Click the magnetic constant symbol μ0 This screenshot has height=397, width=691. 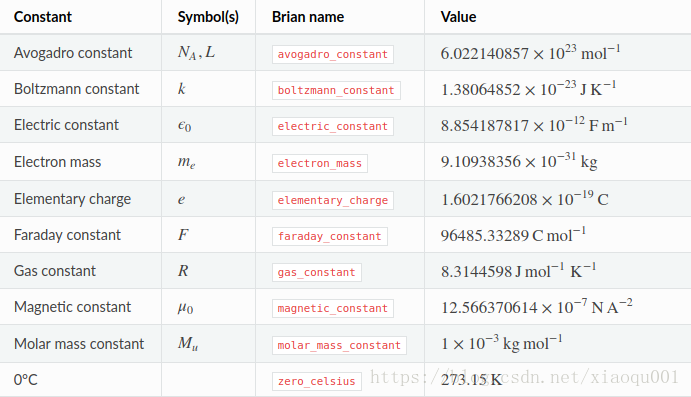(x=186, y=308)
